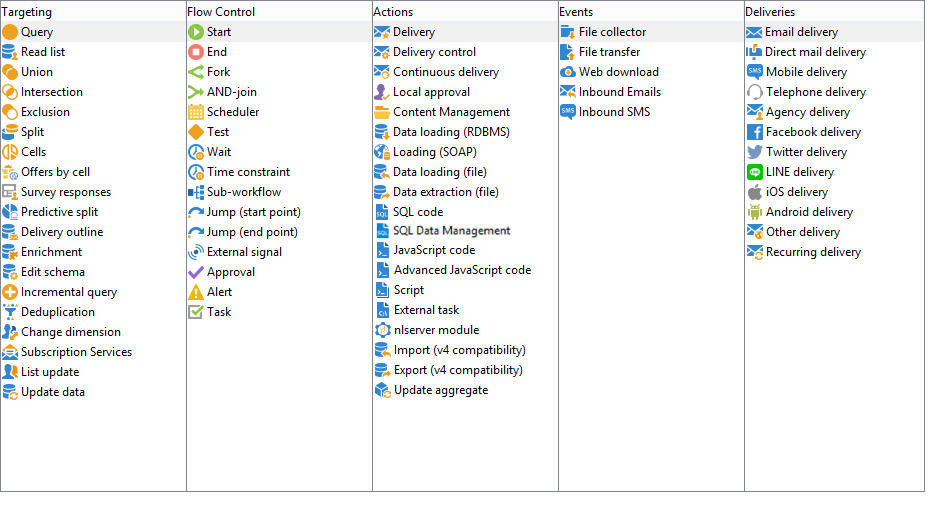Select the Task checkbox icon

point(196,312)
